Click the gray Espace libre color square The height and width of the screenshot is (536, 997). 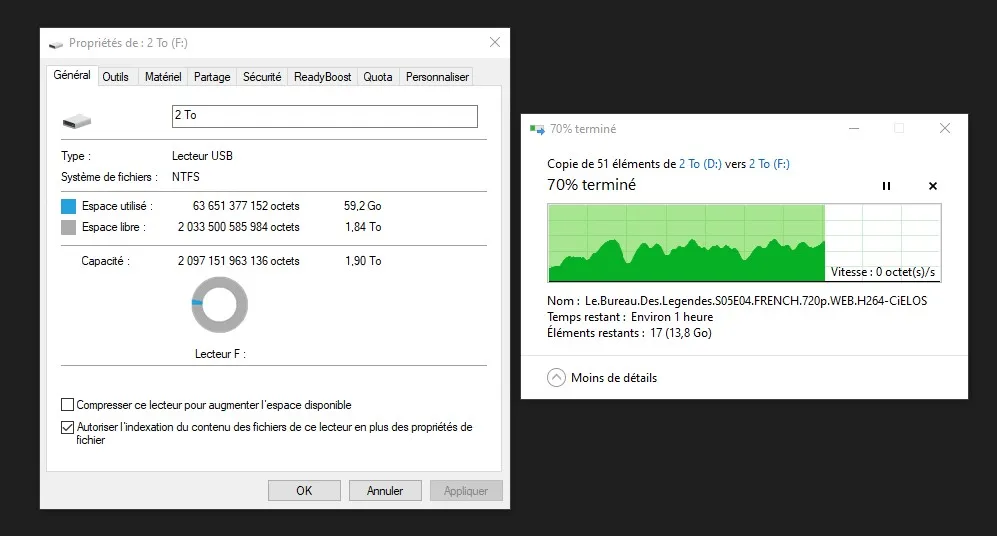[69, 227]
